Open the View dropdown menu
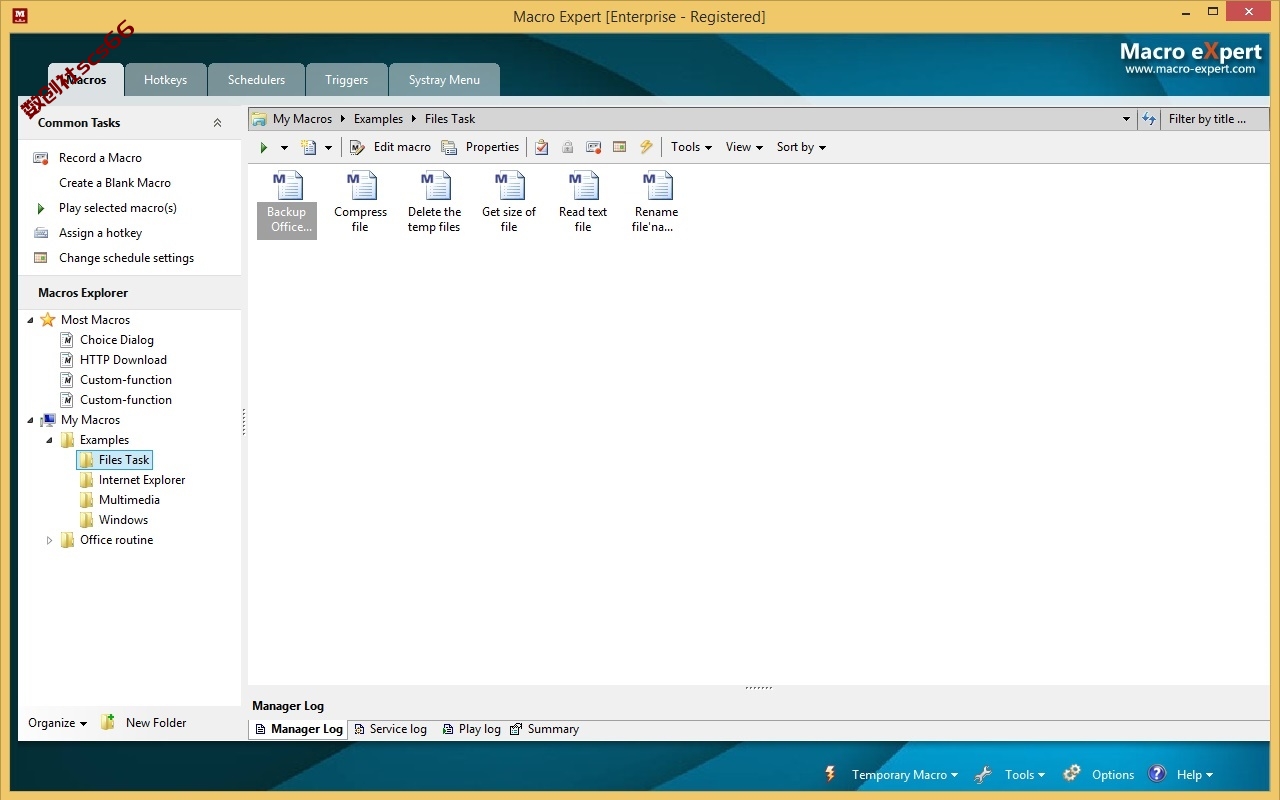This screenshot has width=1280, height=800. click(x=744, y=147)
